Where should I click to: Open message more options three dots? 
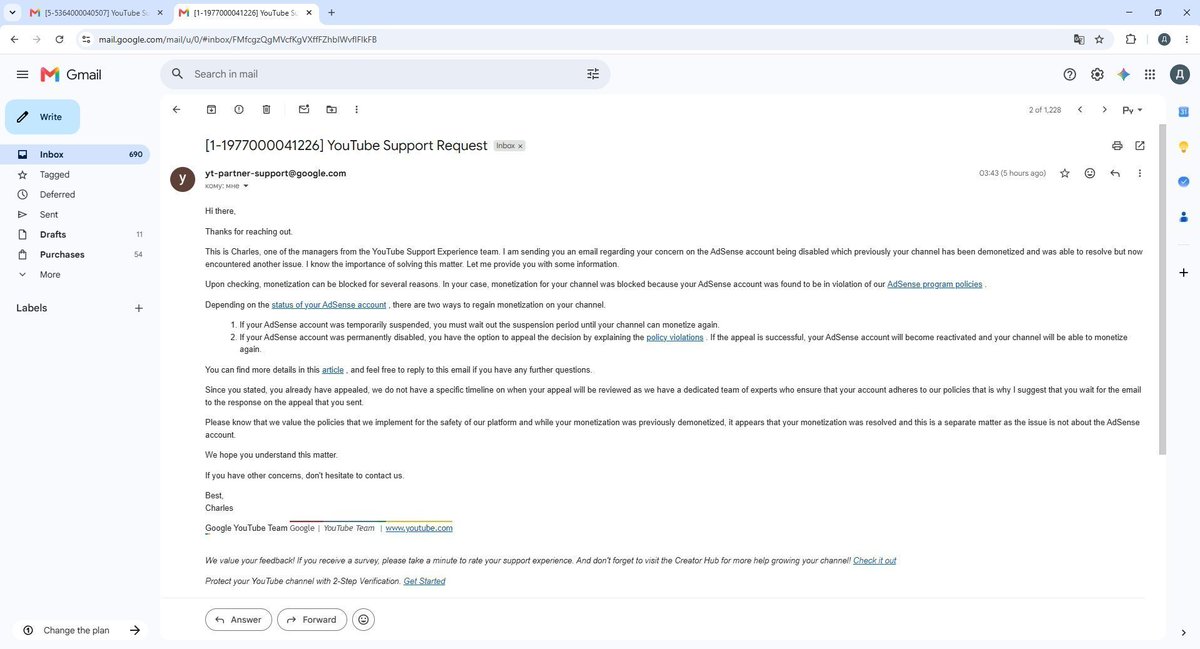pos(1140,173)
